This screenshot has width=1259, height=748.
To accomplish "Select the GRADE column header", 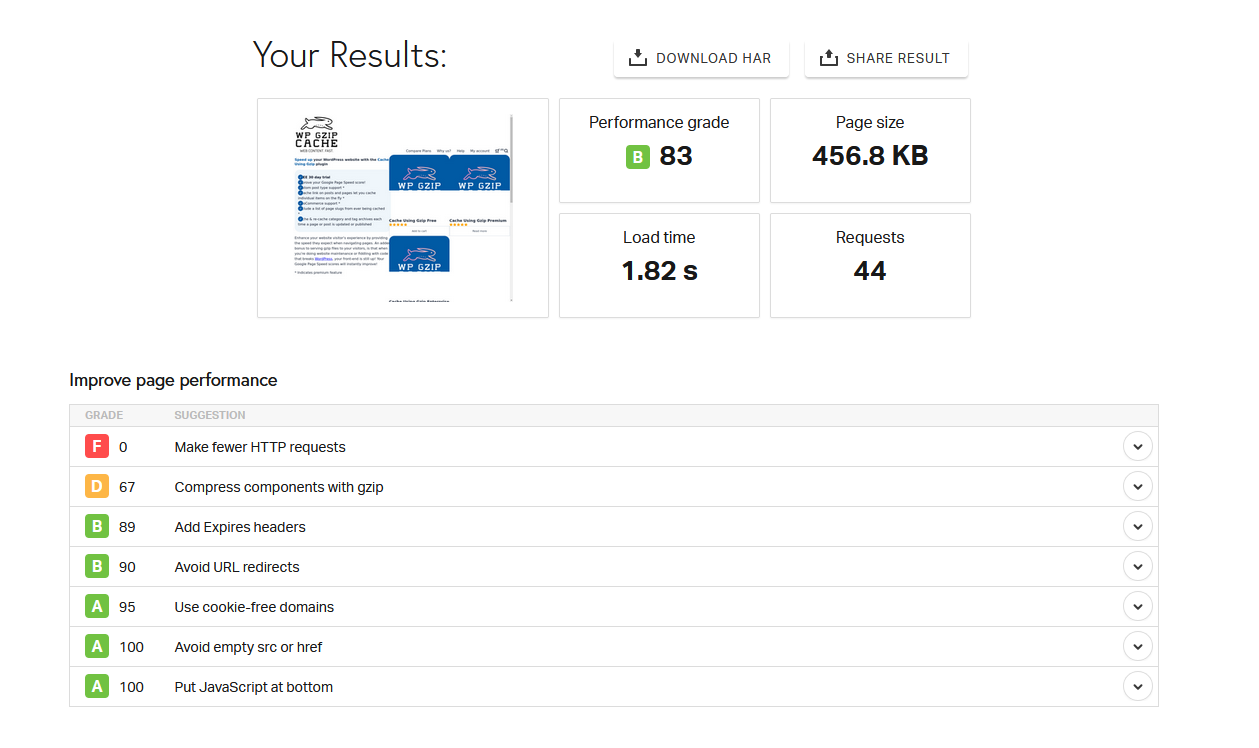I will [103, 415].
